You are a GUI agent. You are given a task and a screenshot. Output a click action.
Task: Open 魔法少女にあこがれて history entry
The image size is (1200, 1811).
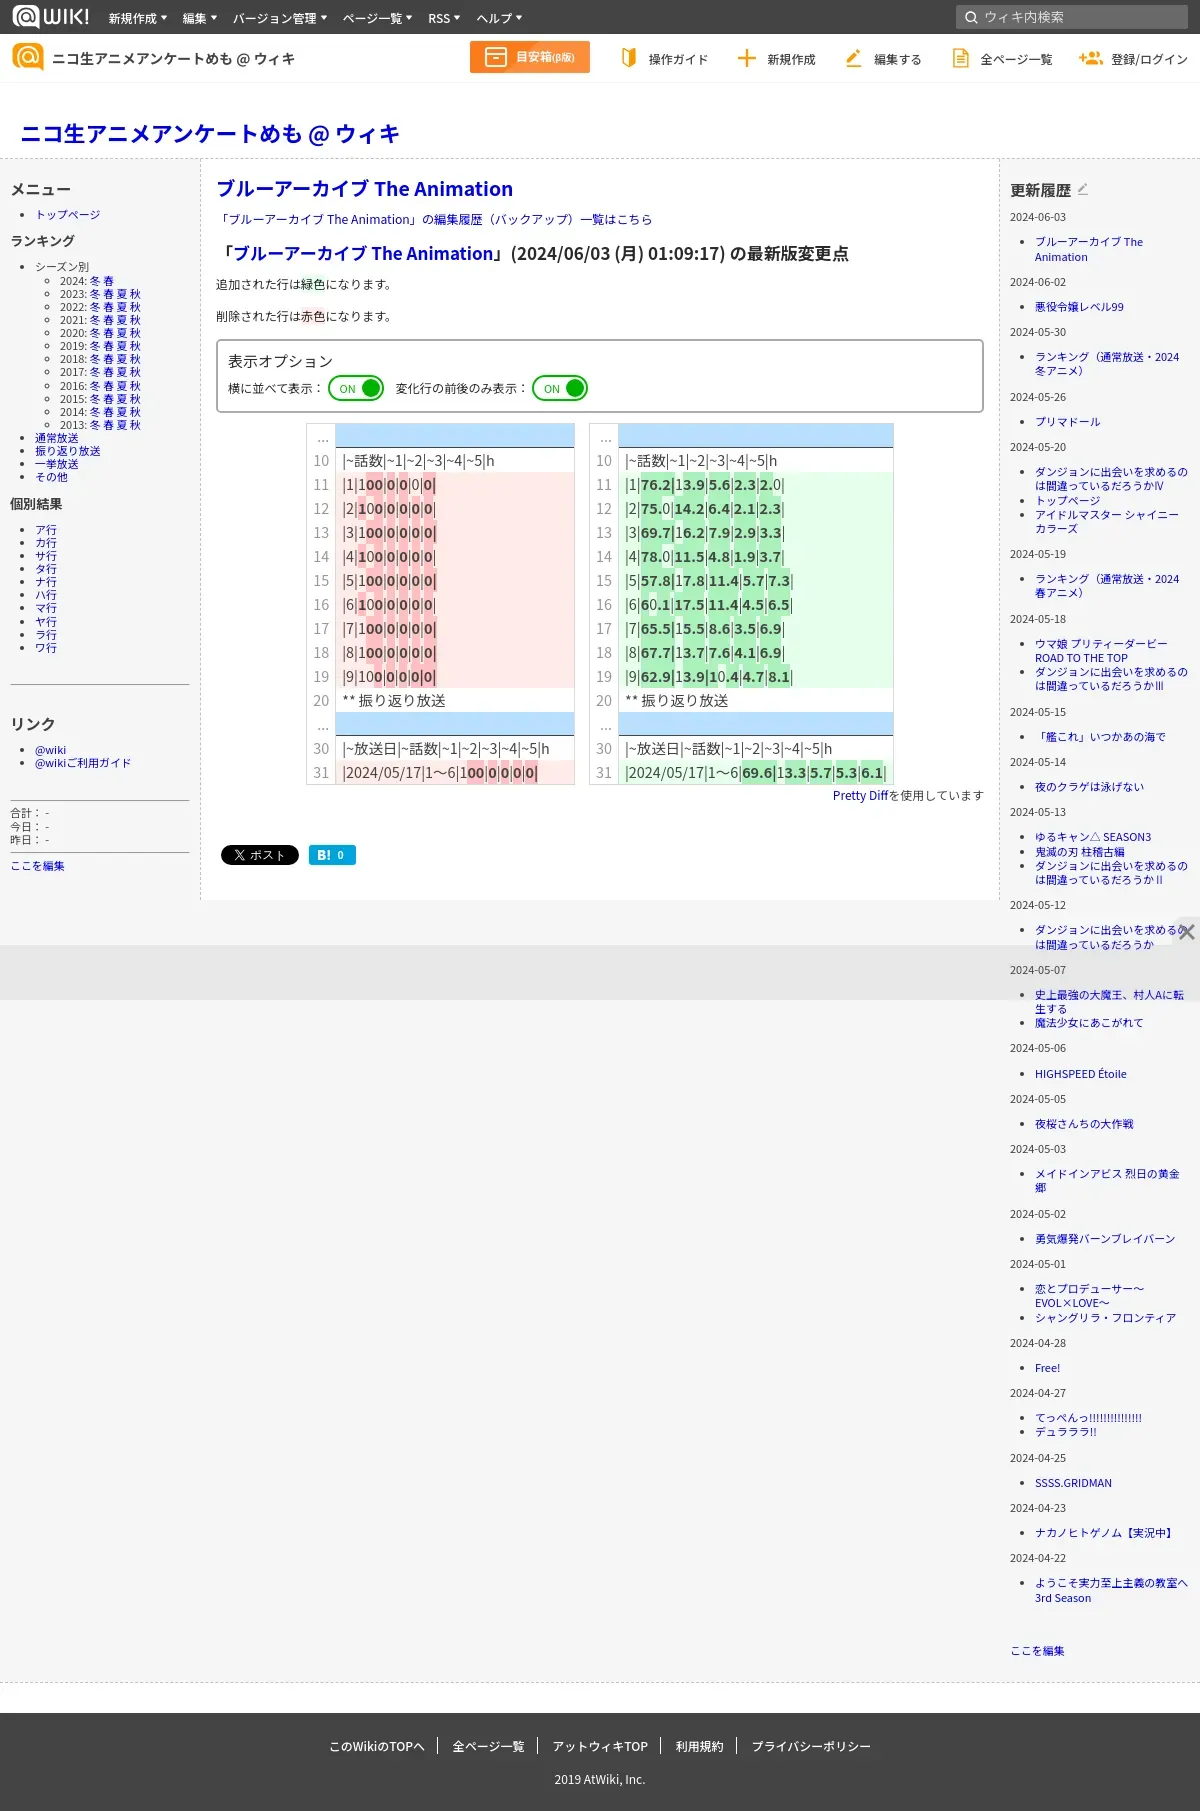pos(1089,1023)
